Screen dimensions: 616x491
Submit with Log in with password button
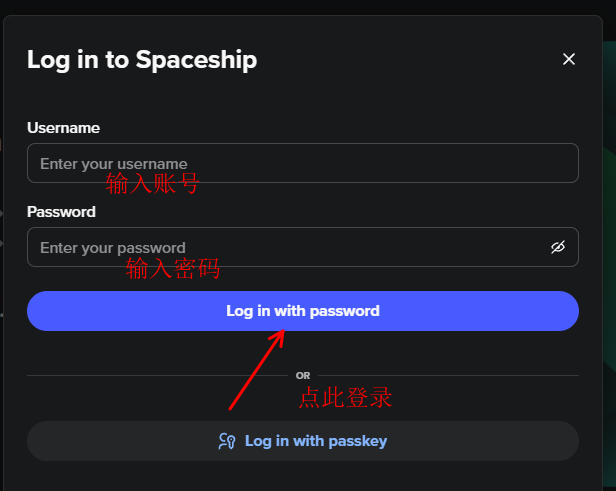(x=303, y=311)
